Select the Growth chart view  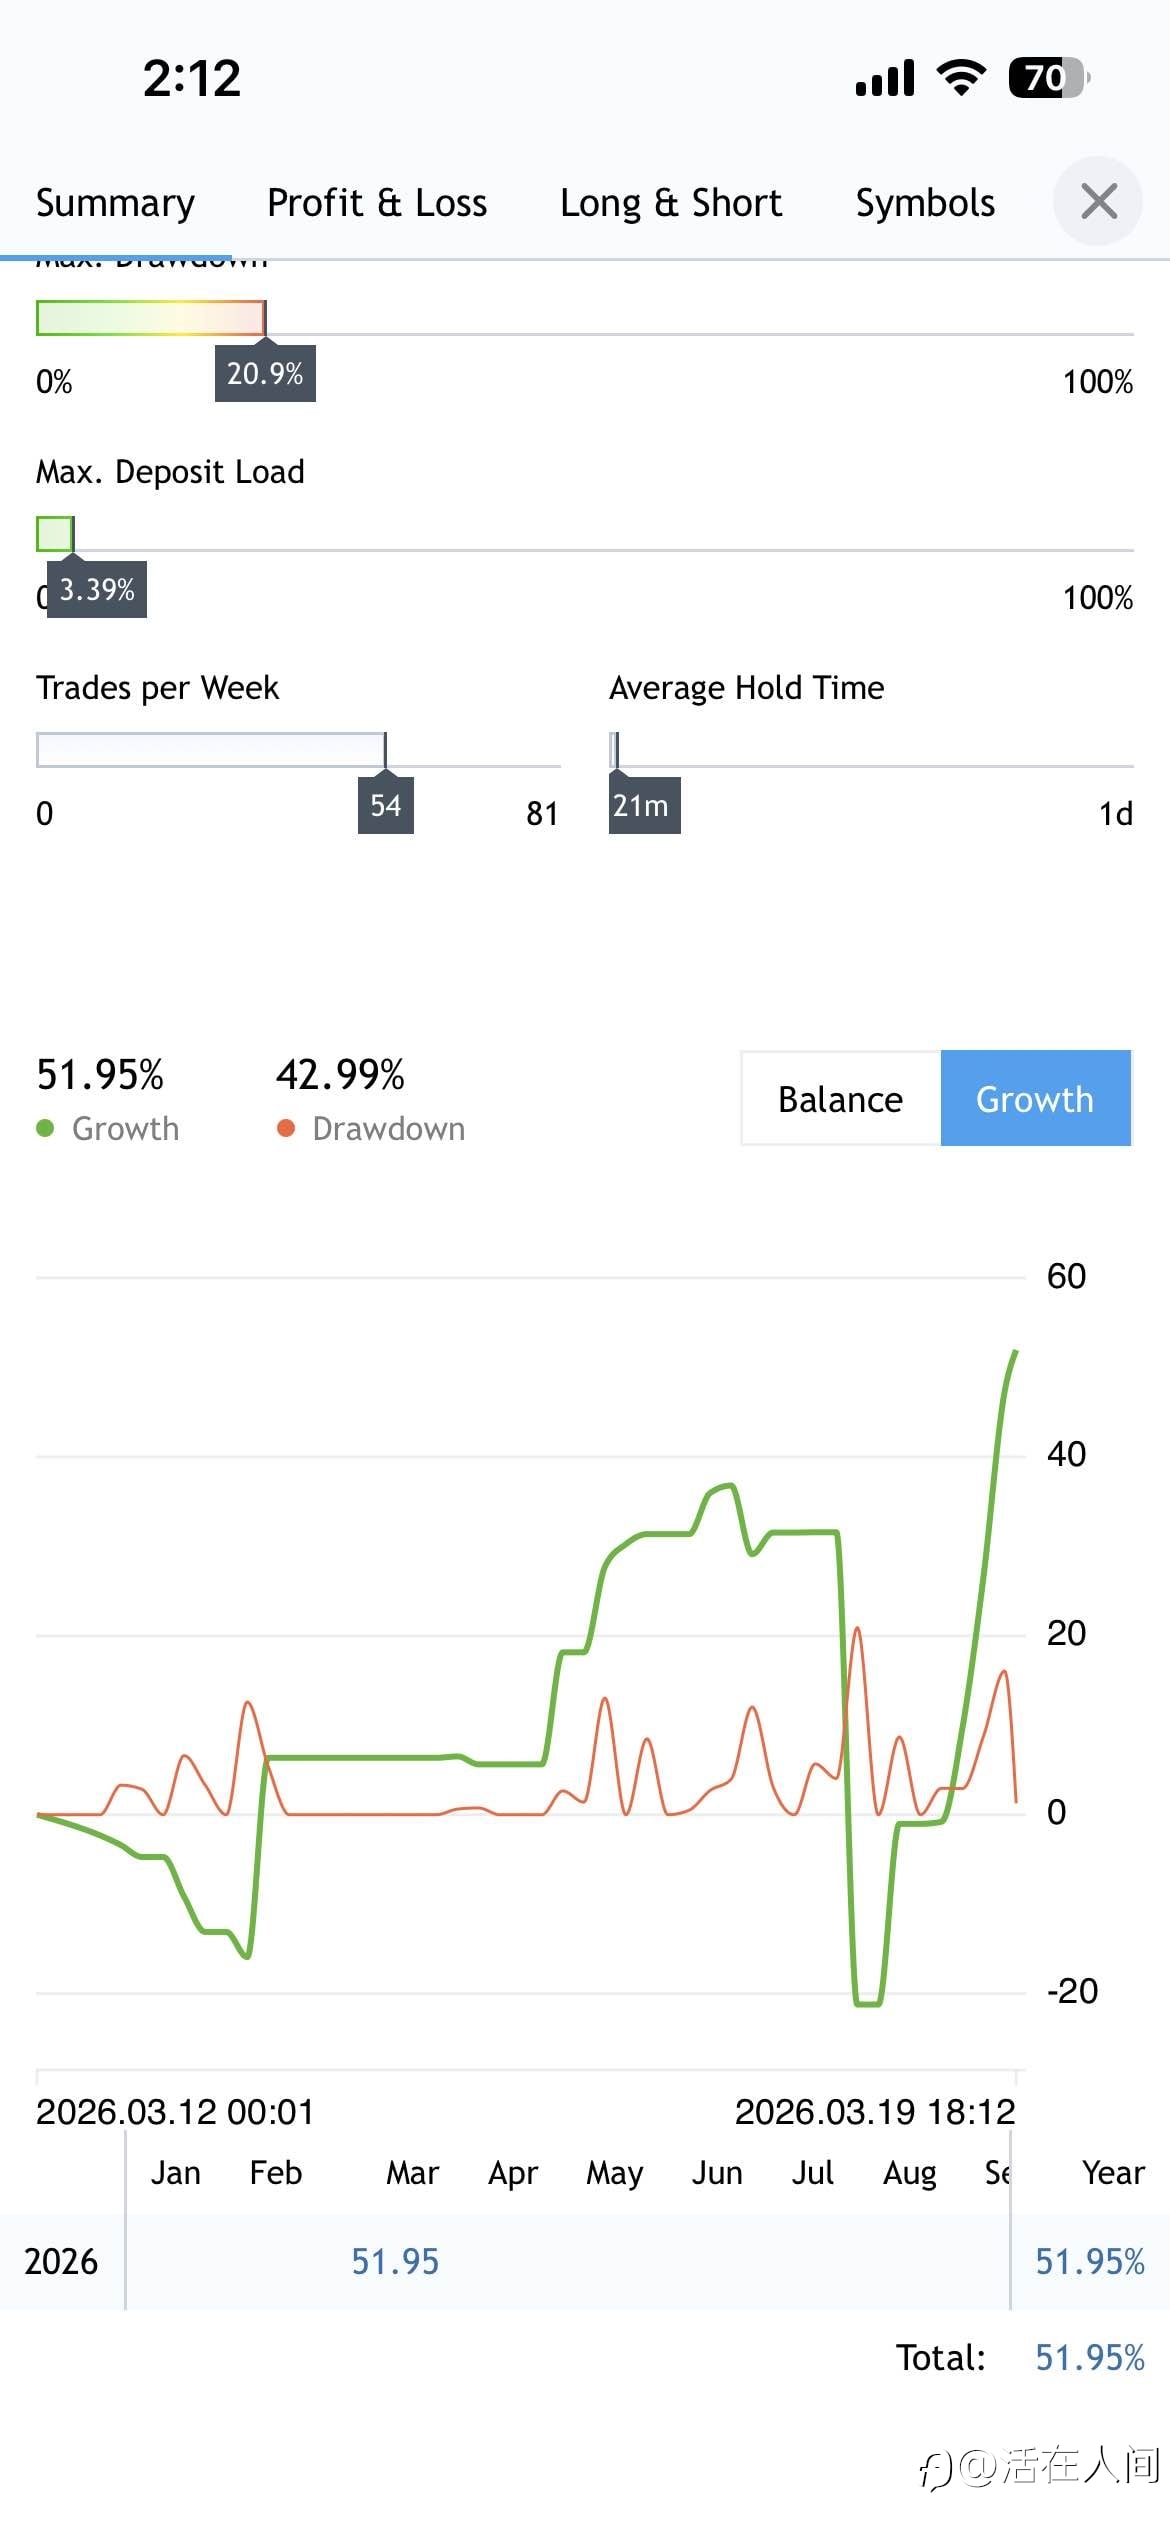(x=1035, y=1099)
